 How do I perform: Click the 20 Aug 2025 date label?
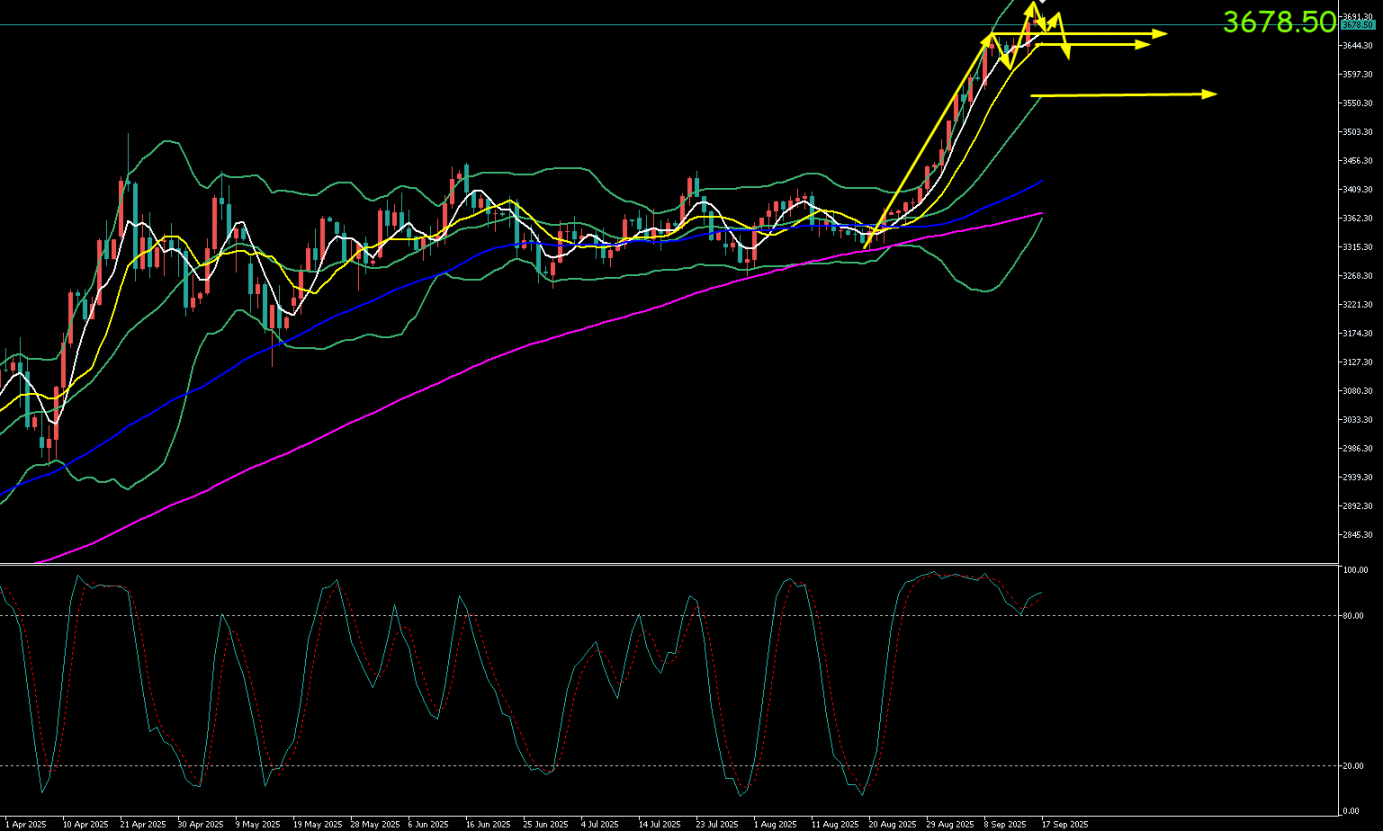pyautogui.click(x=892, y=825)
